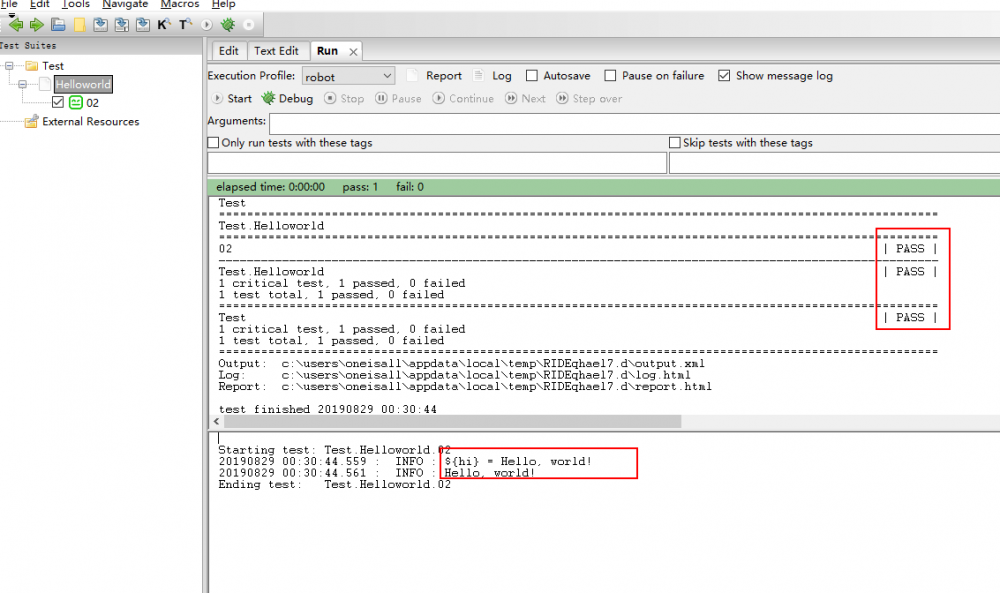This screenshot has width=1000, height=593.
Task: Click the third save-style toolbar icon
Action: (143, 25)
